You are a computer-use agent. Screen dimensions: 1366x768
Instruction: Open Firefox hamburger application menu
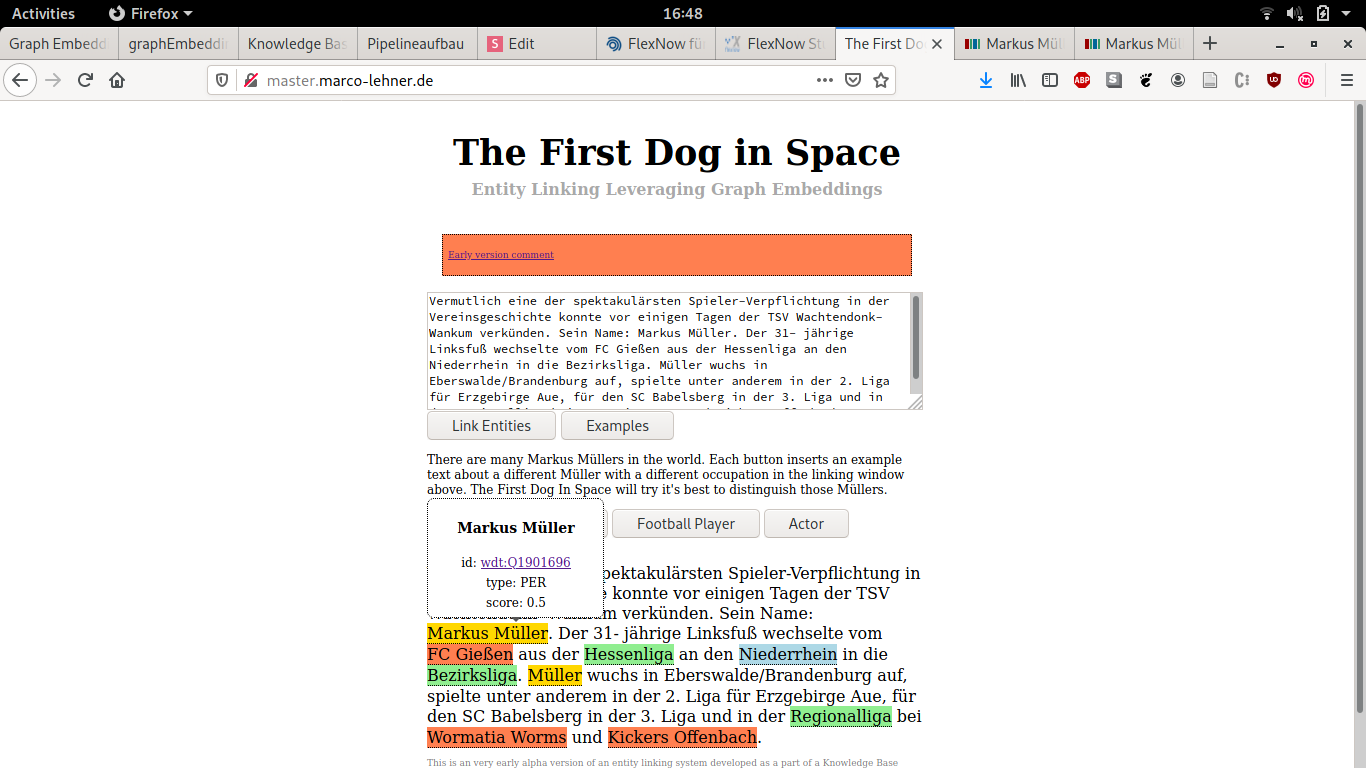pyautogui.click(x=1347, y=80)
